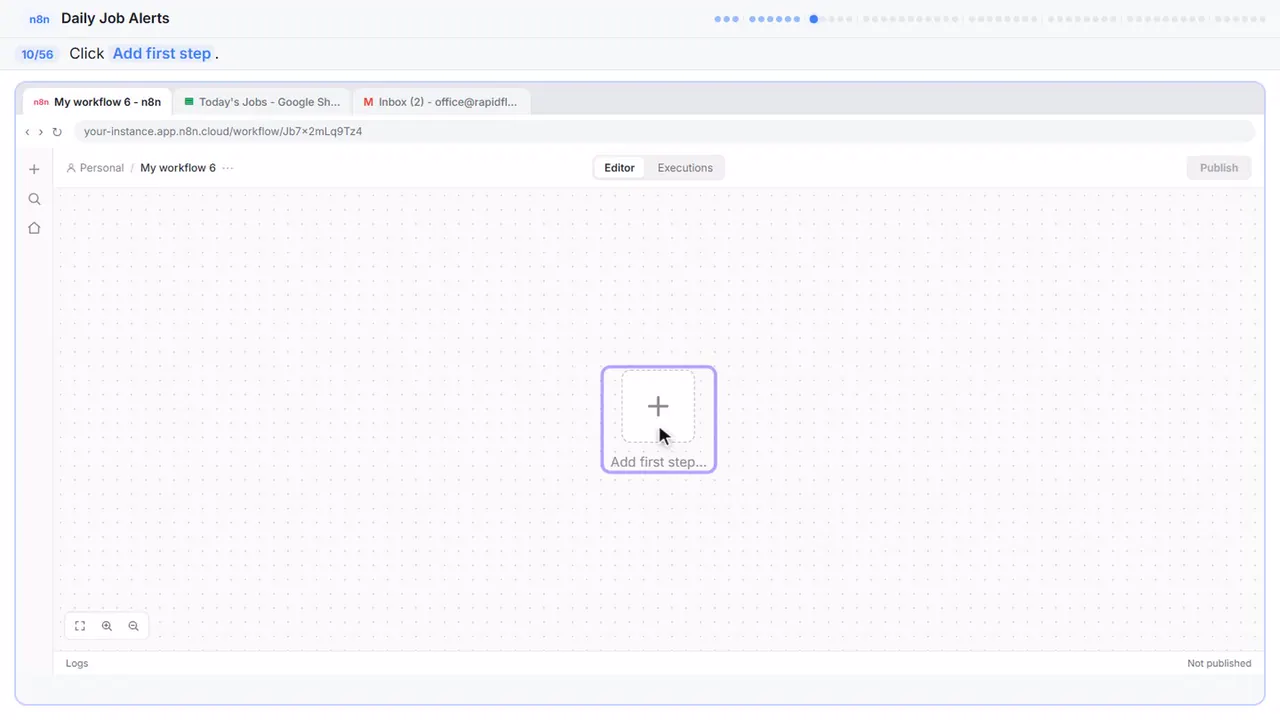Open the plus menu in left sidebar
This screenshot has height=720, width=1280.
coord(34,169)
